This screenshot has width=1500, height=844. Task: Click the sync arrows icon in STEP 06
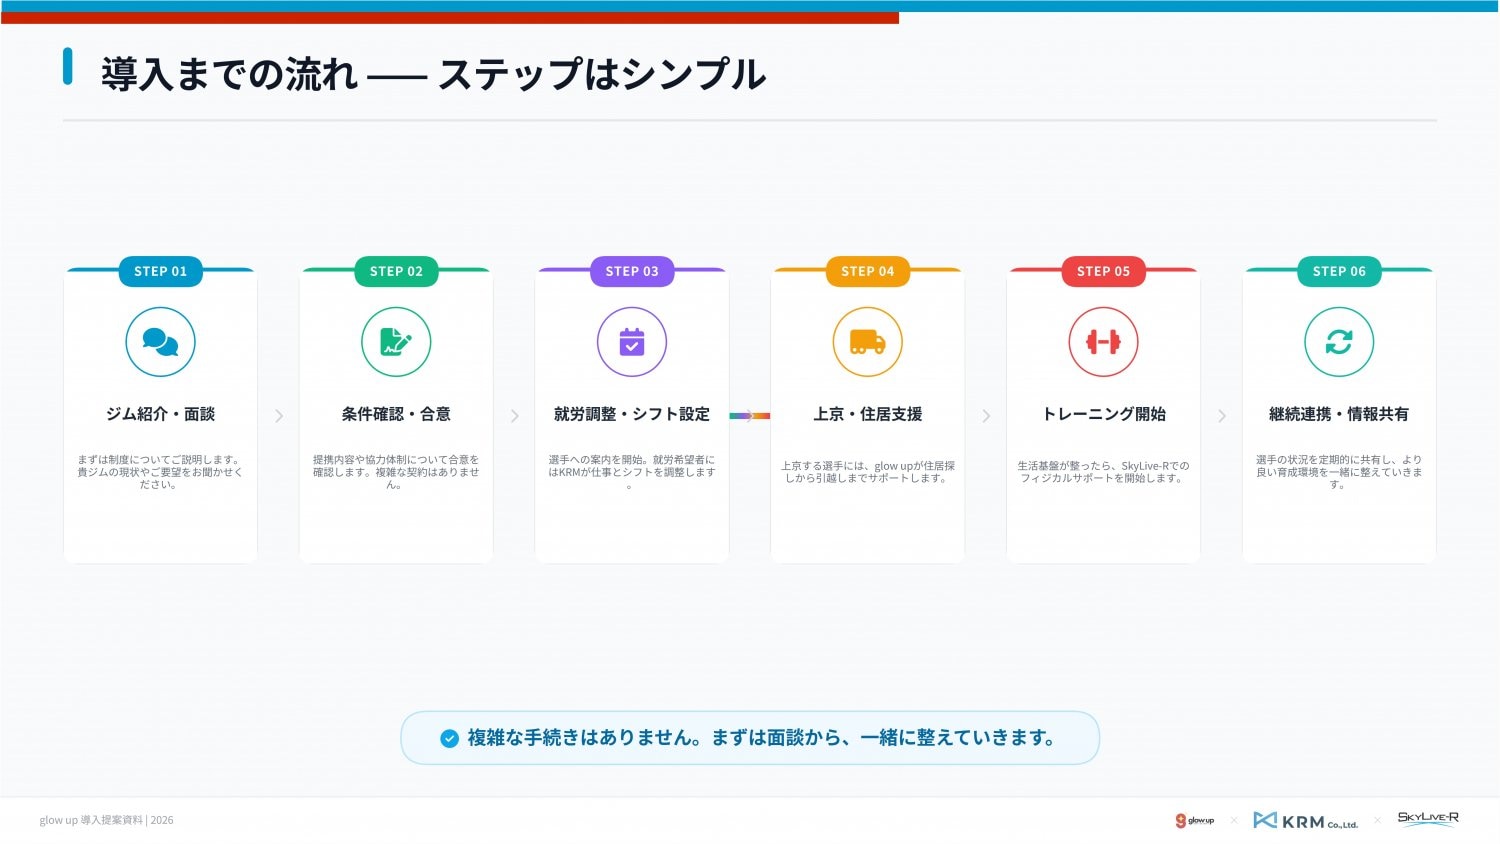click(x=1339, y=342)
